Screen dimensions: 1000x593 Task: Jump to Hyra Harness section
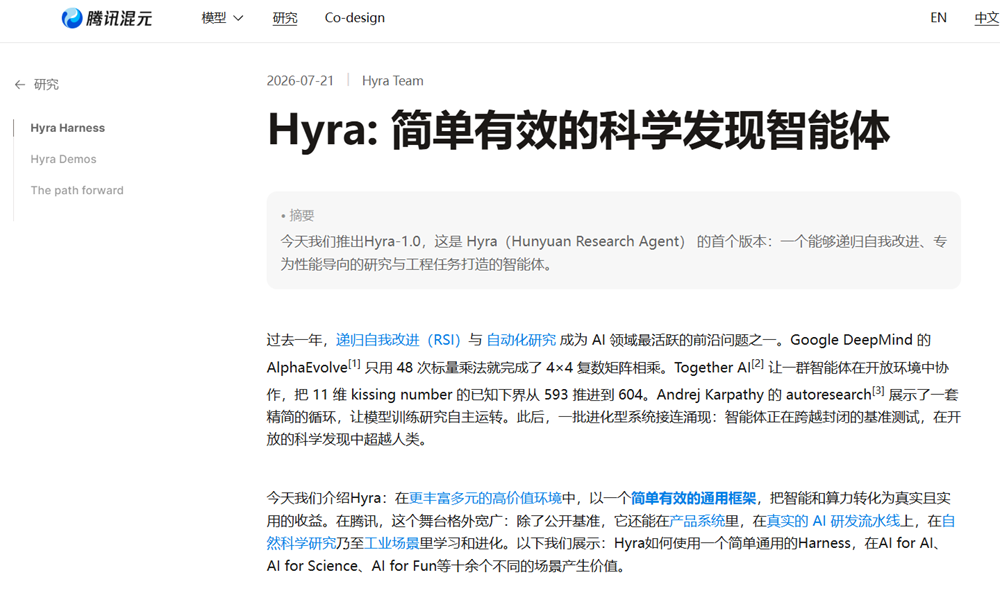[68, 128]
